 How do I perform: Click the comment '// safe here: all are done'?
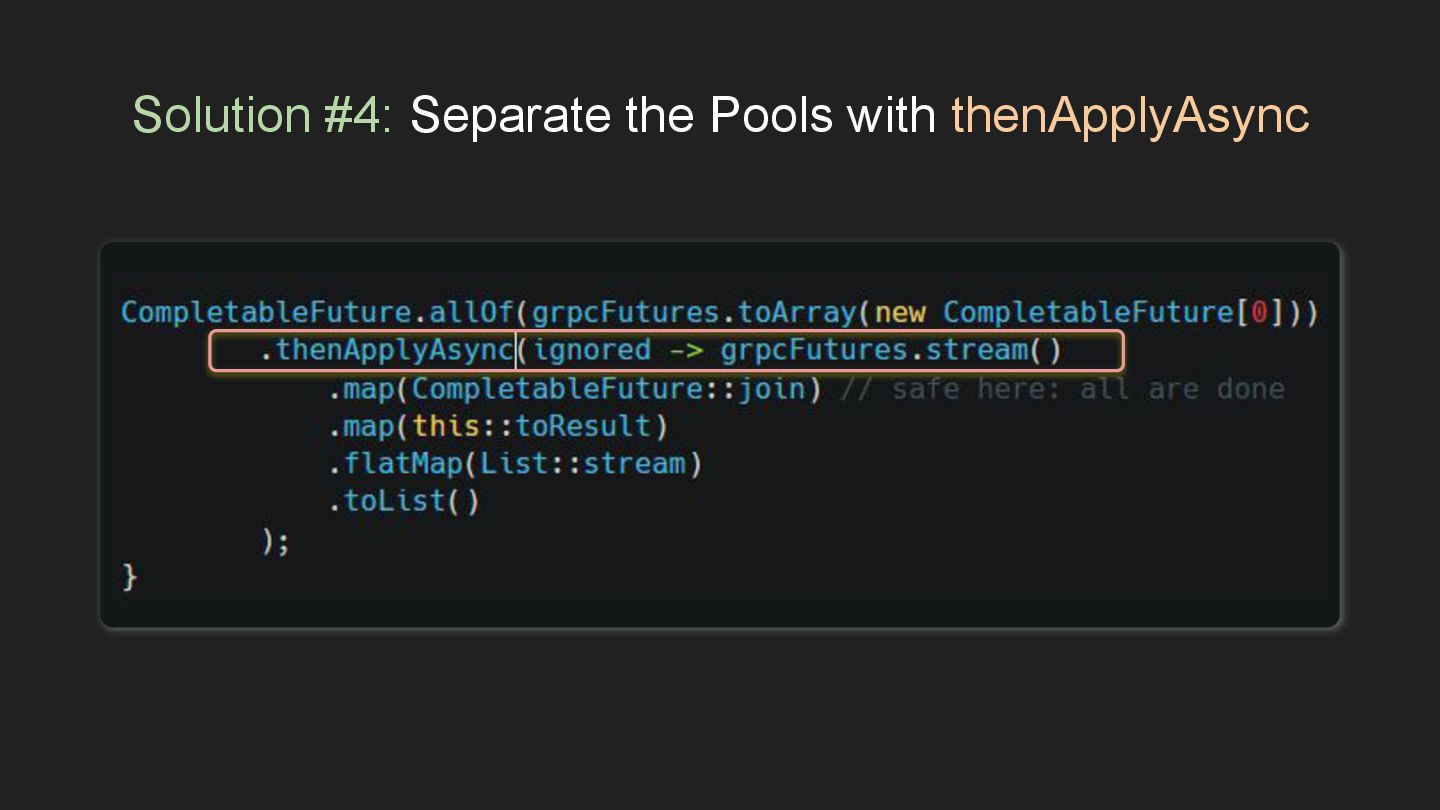(x=1062, y=388)
